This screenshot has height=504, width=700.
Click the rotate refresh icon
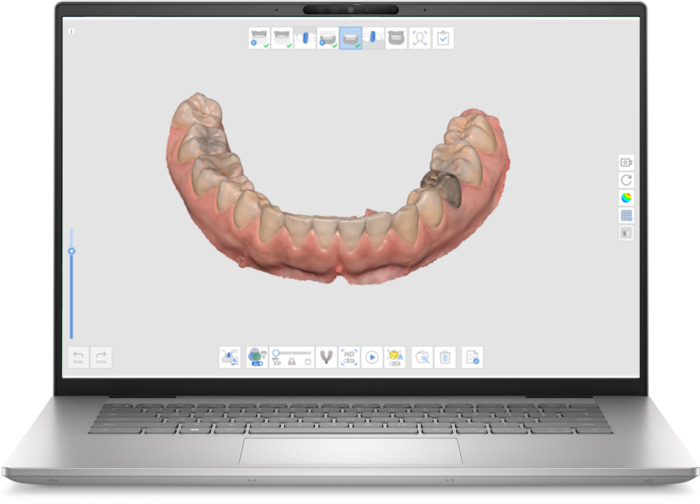pyautogui.click(x=627, y=179)
